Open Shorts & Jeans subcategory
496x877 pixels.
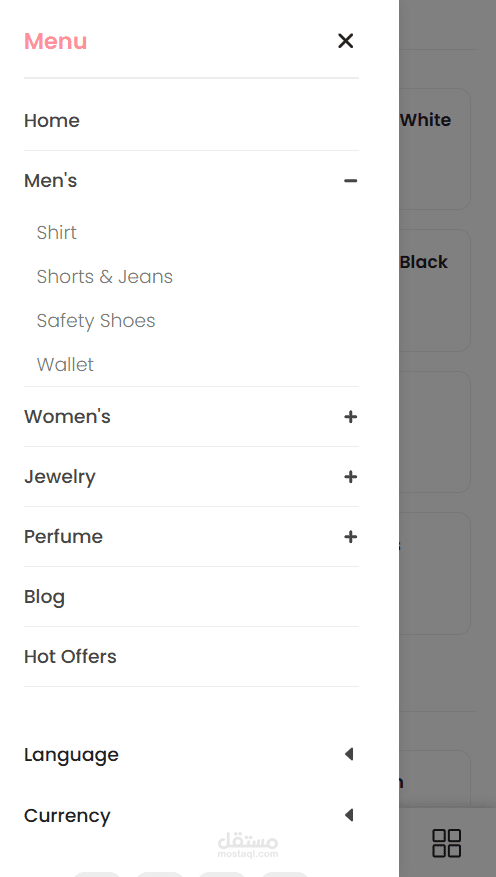[105, 276]
